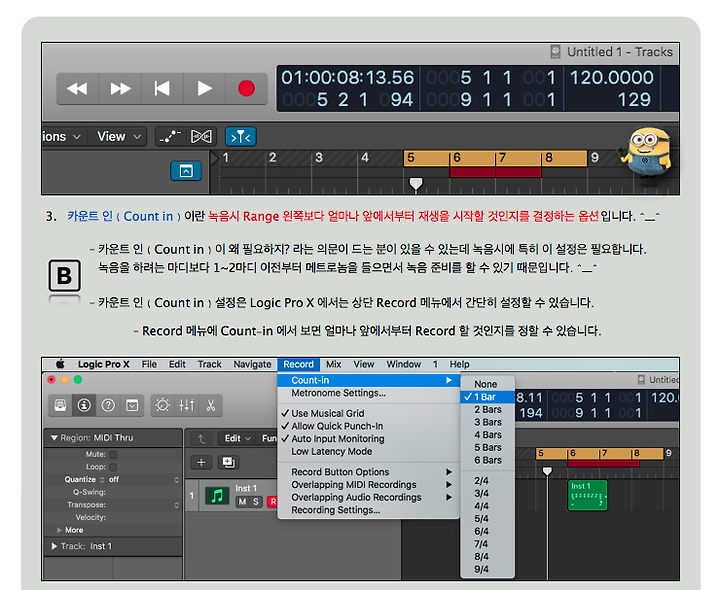
Task: Open the Help menu
Action: [459, 364]
